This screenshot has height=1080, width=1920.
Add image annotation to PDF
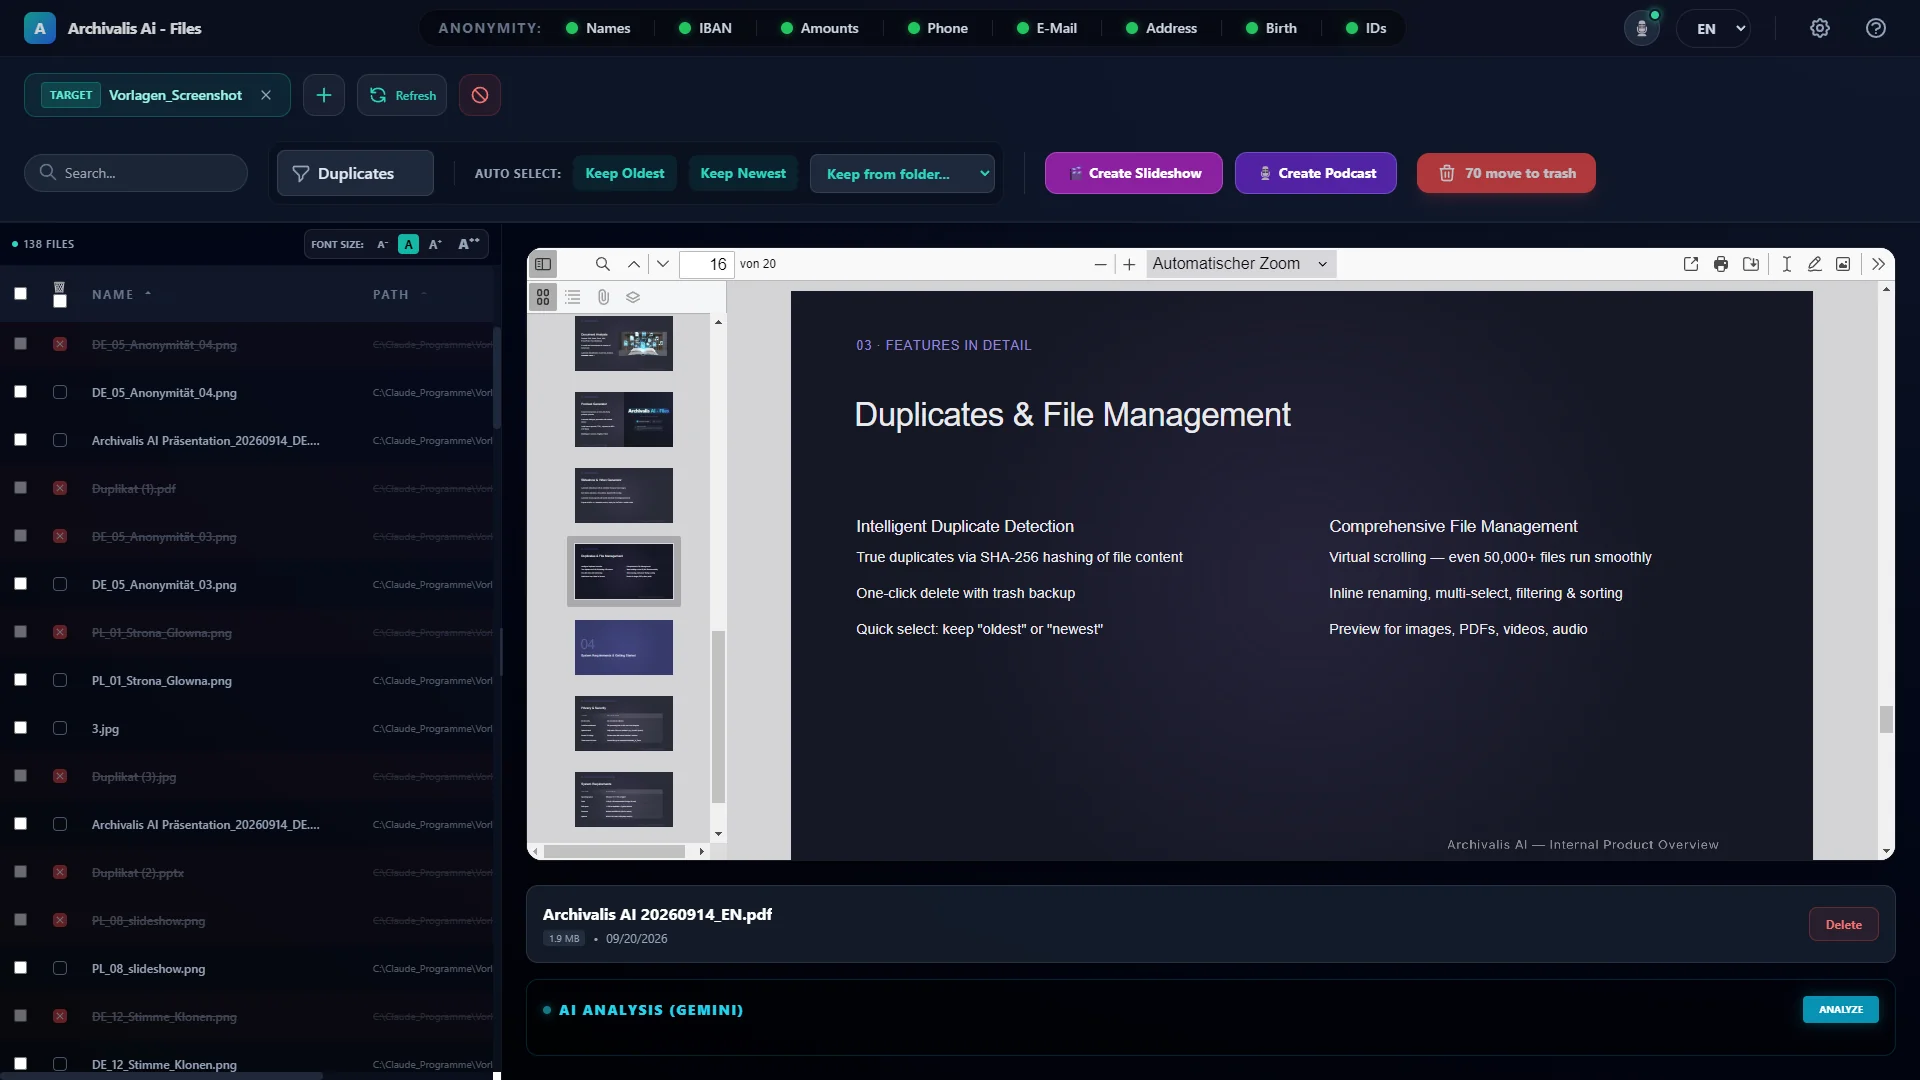pos(1843,264)
